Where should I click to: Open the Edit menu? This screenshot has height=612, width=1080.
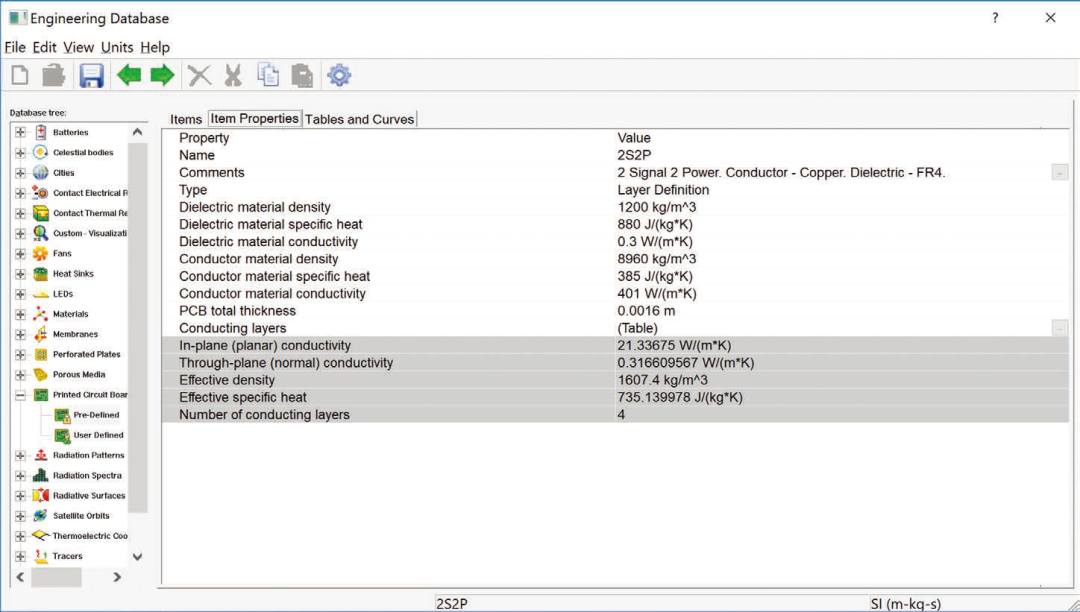[45, 48]
